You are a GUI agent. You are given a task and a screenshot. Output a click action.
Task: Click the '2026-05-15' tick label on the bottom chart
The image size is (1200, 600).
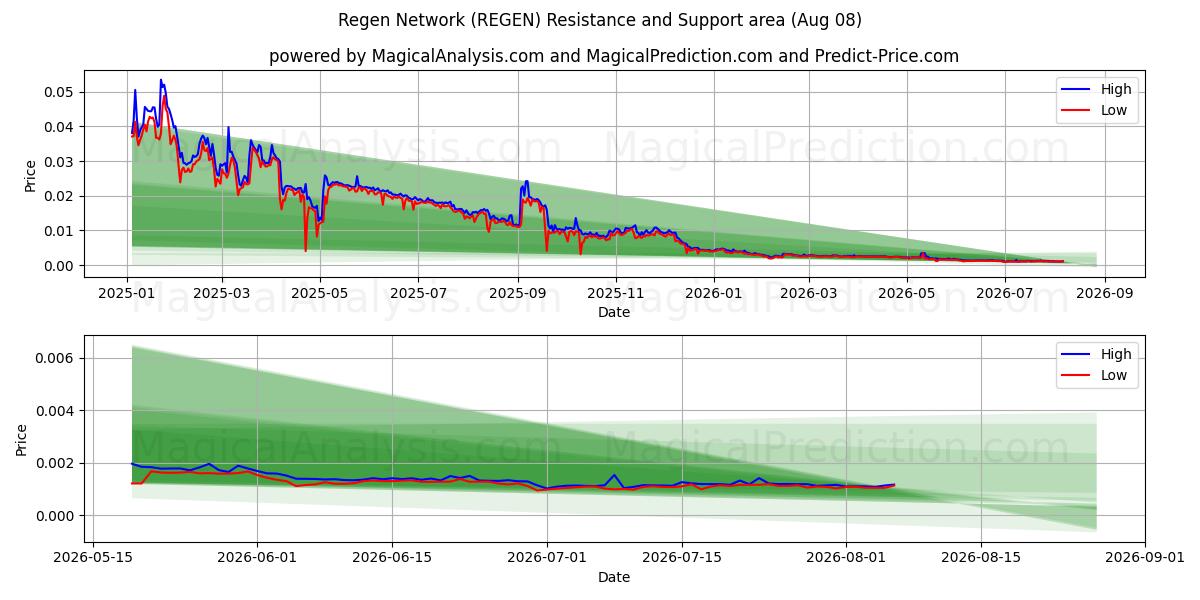tap(93, 558)
